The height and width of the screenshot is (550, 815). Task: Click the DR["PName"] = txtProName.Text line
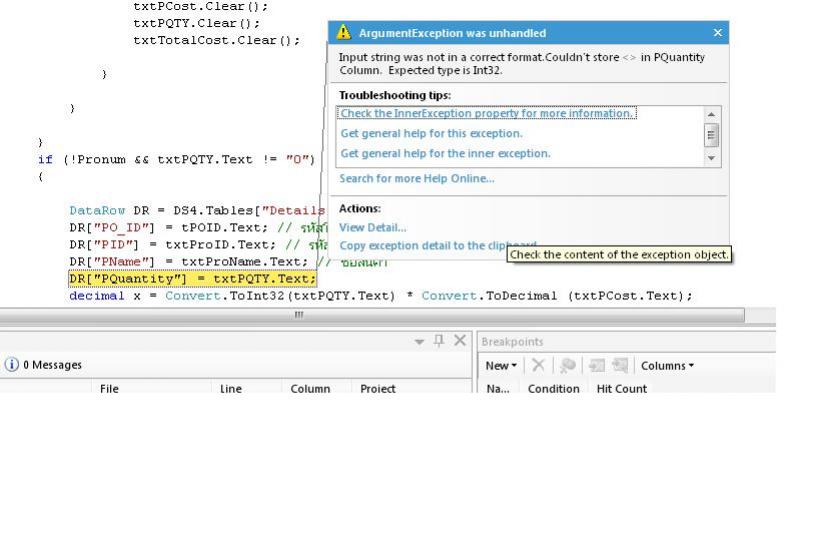189,262
